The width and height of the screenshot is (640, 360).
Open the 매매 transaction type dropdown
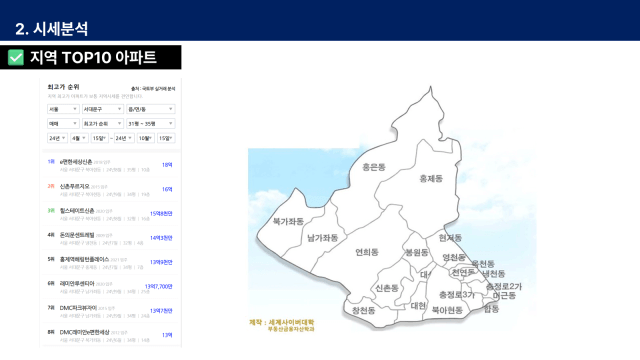coord(63,123)
